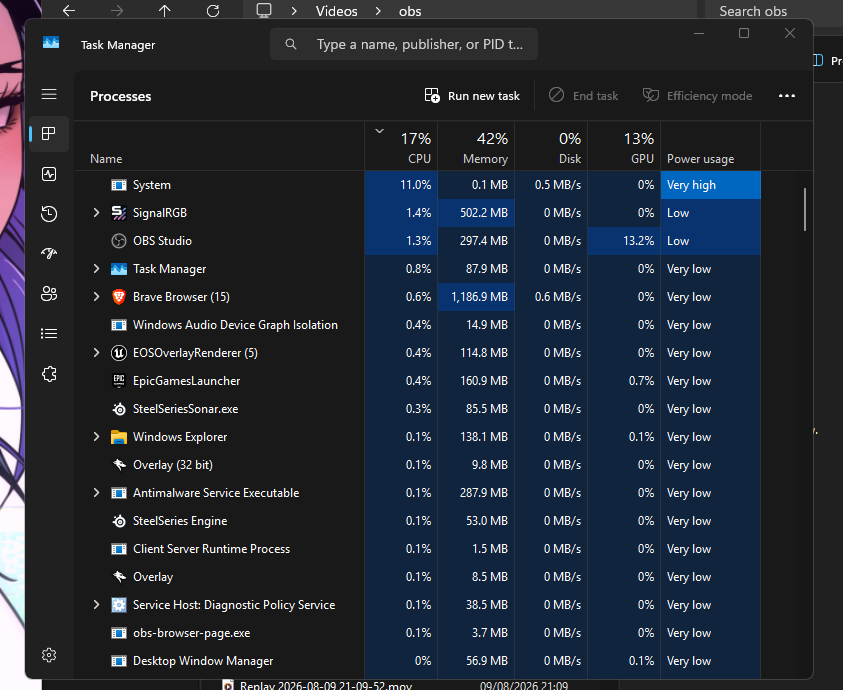843x690 pixels.
Task: Click the process list vertical scrollbar
Action: coord(805,209)
